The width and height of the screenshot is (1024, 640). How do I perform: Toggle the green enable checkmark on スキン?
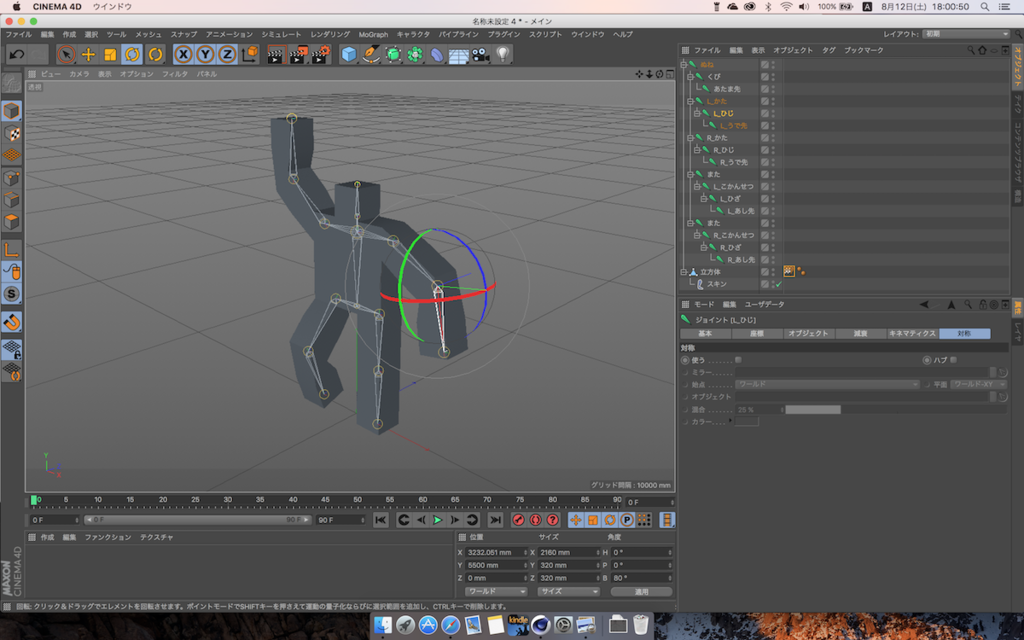[x=779, y=284]
